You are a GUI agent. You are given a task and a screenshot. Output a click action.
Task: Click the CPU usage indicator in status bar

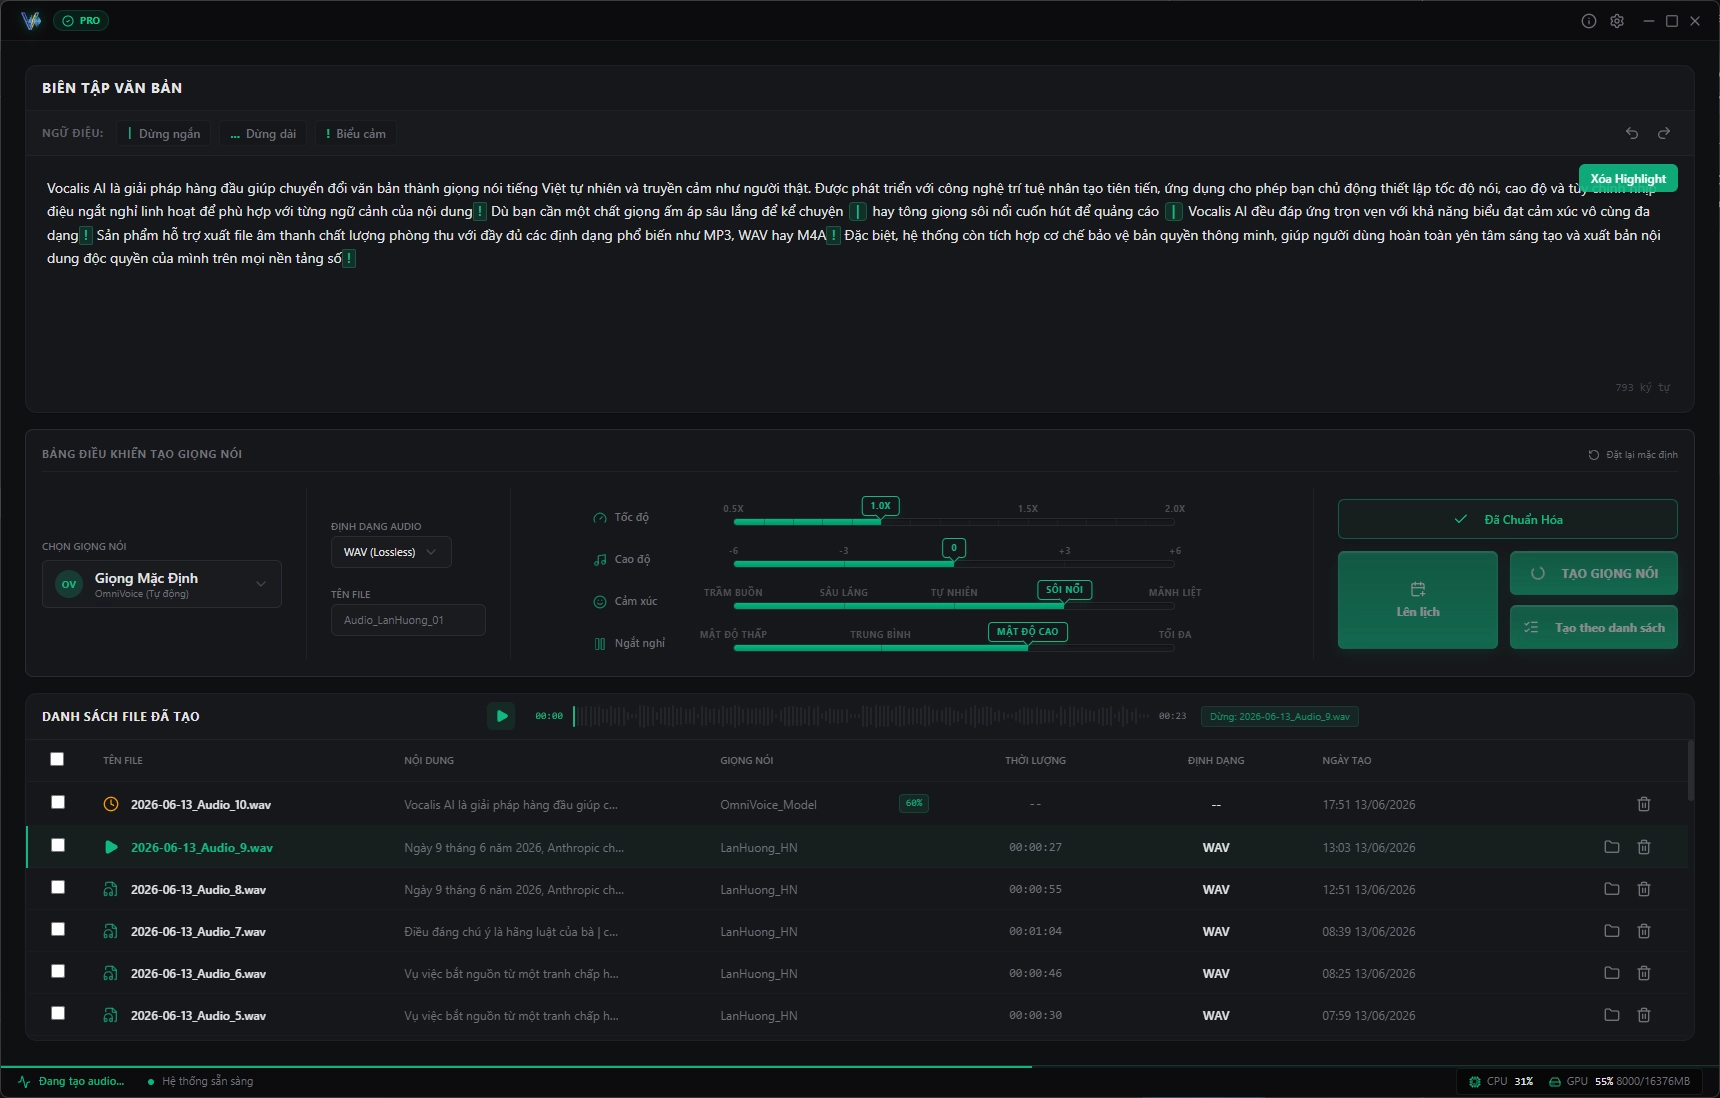1500,1081
